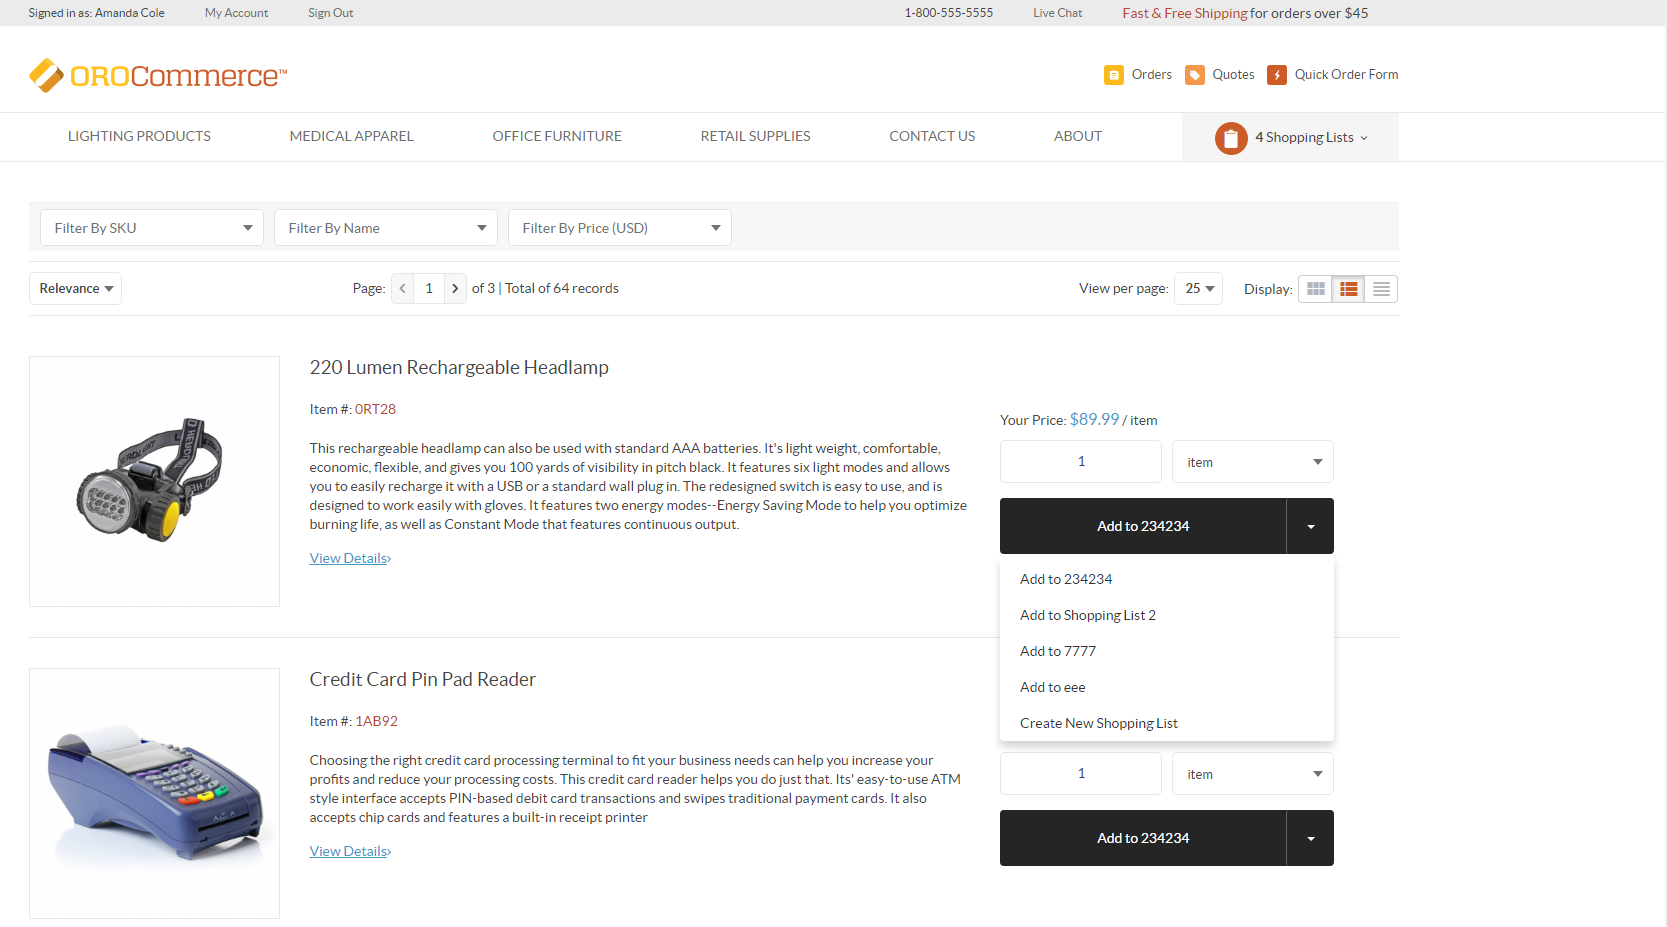Open the Filter By SKU dropdown
Viewport: 1667px width, 927px height.
pyautogui.click(x=152, y=228)
